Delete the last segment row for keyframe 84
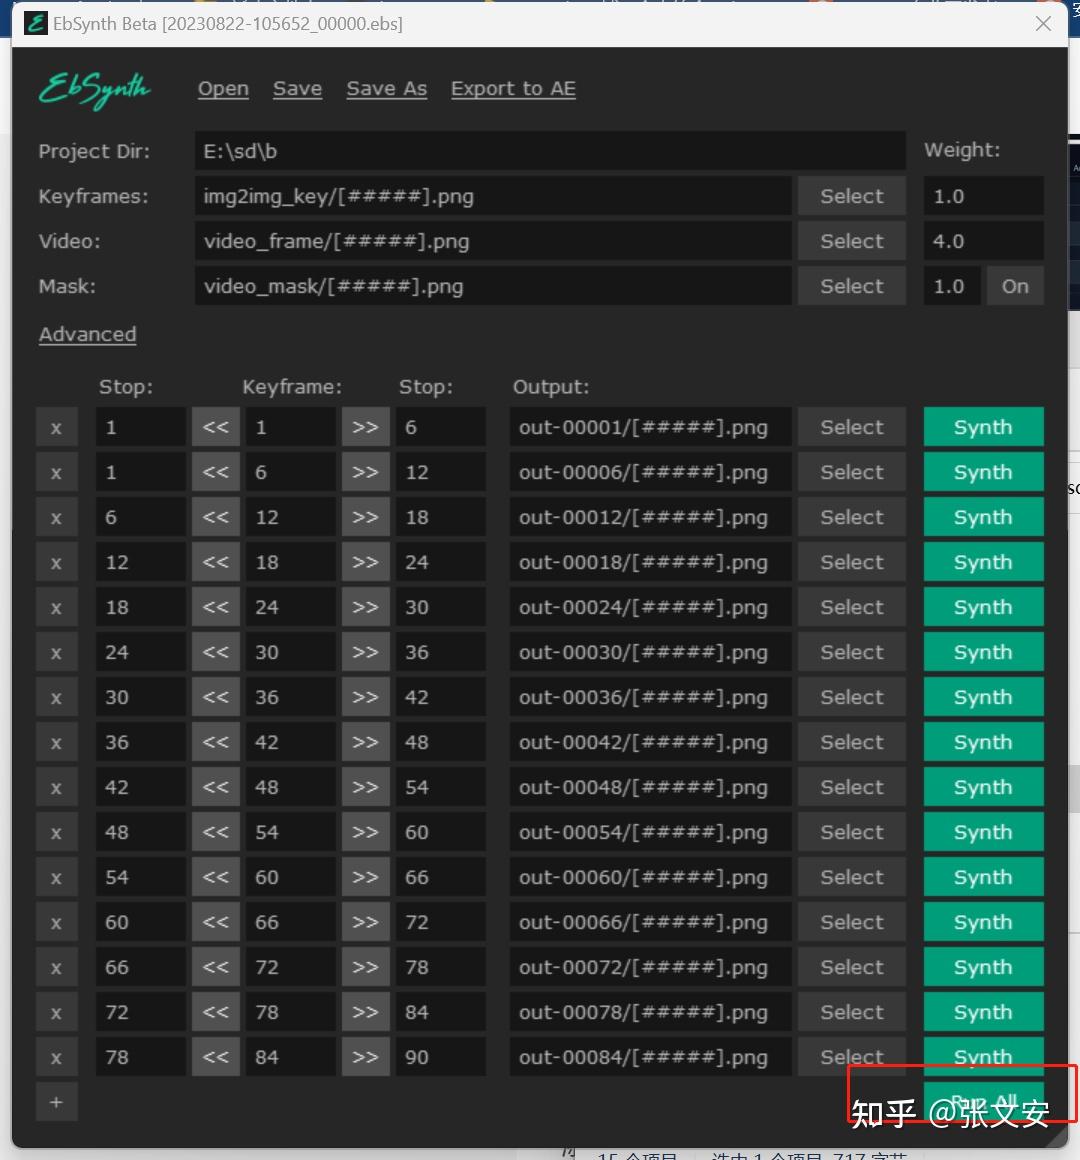 56,1056
